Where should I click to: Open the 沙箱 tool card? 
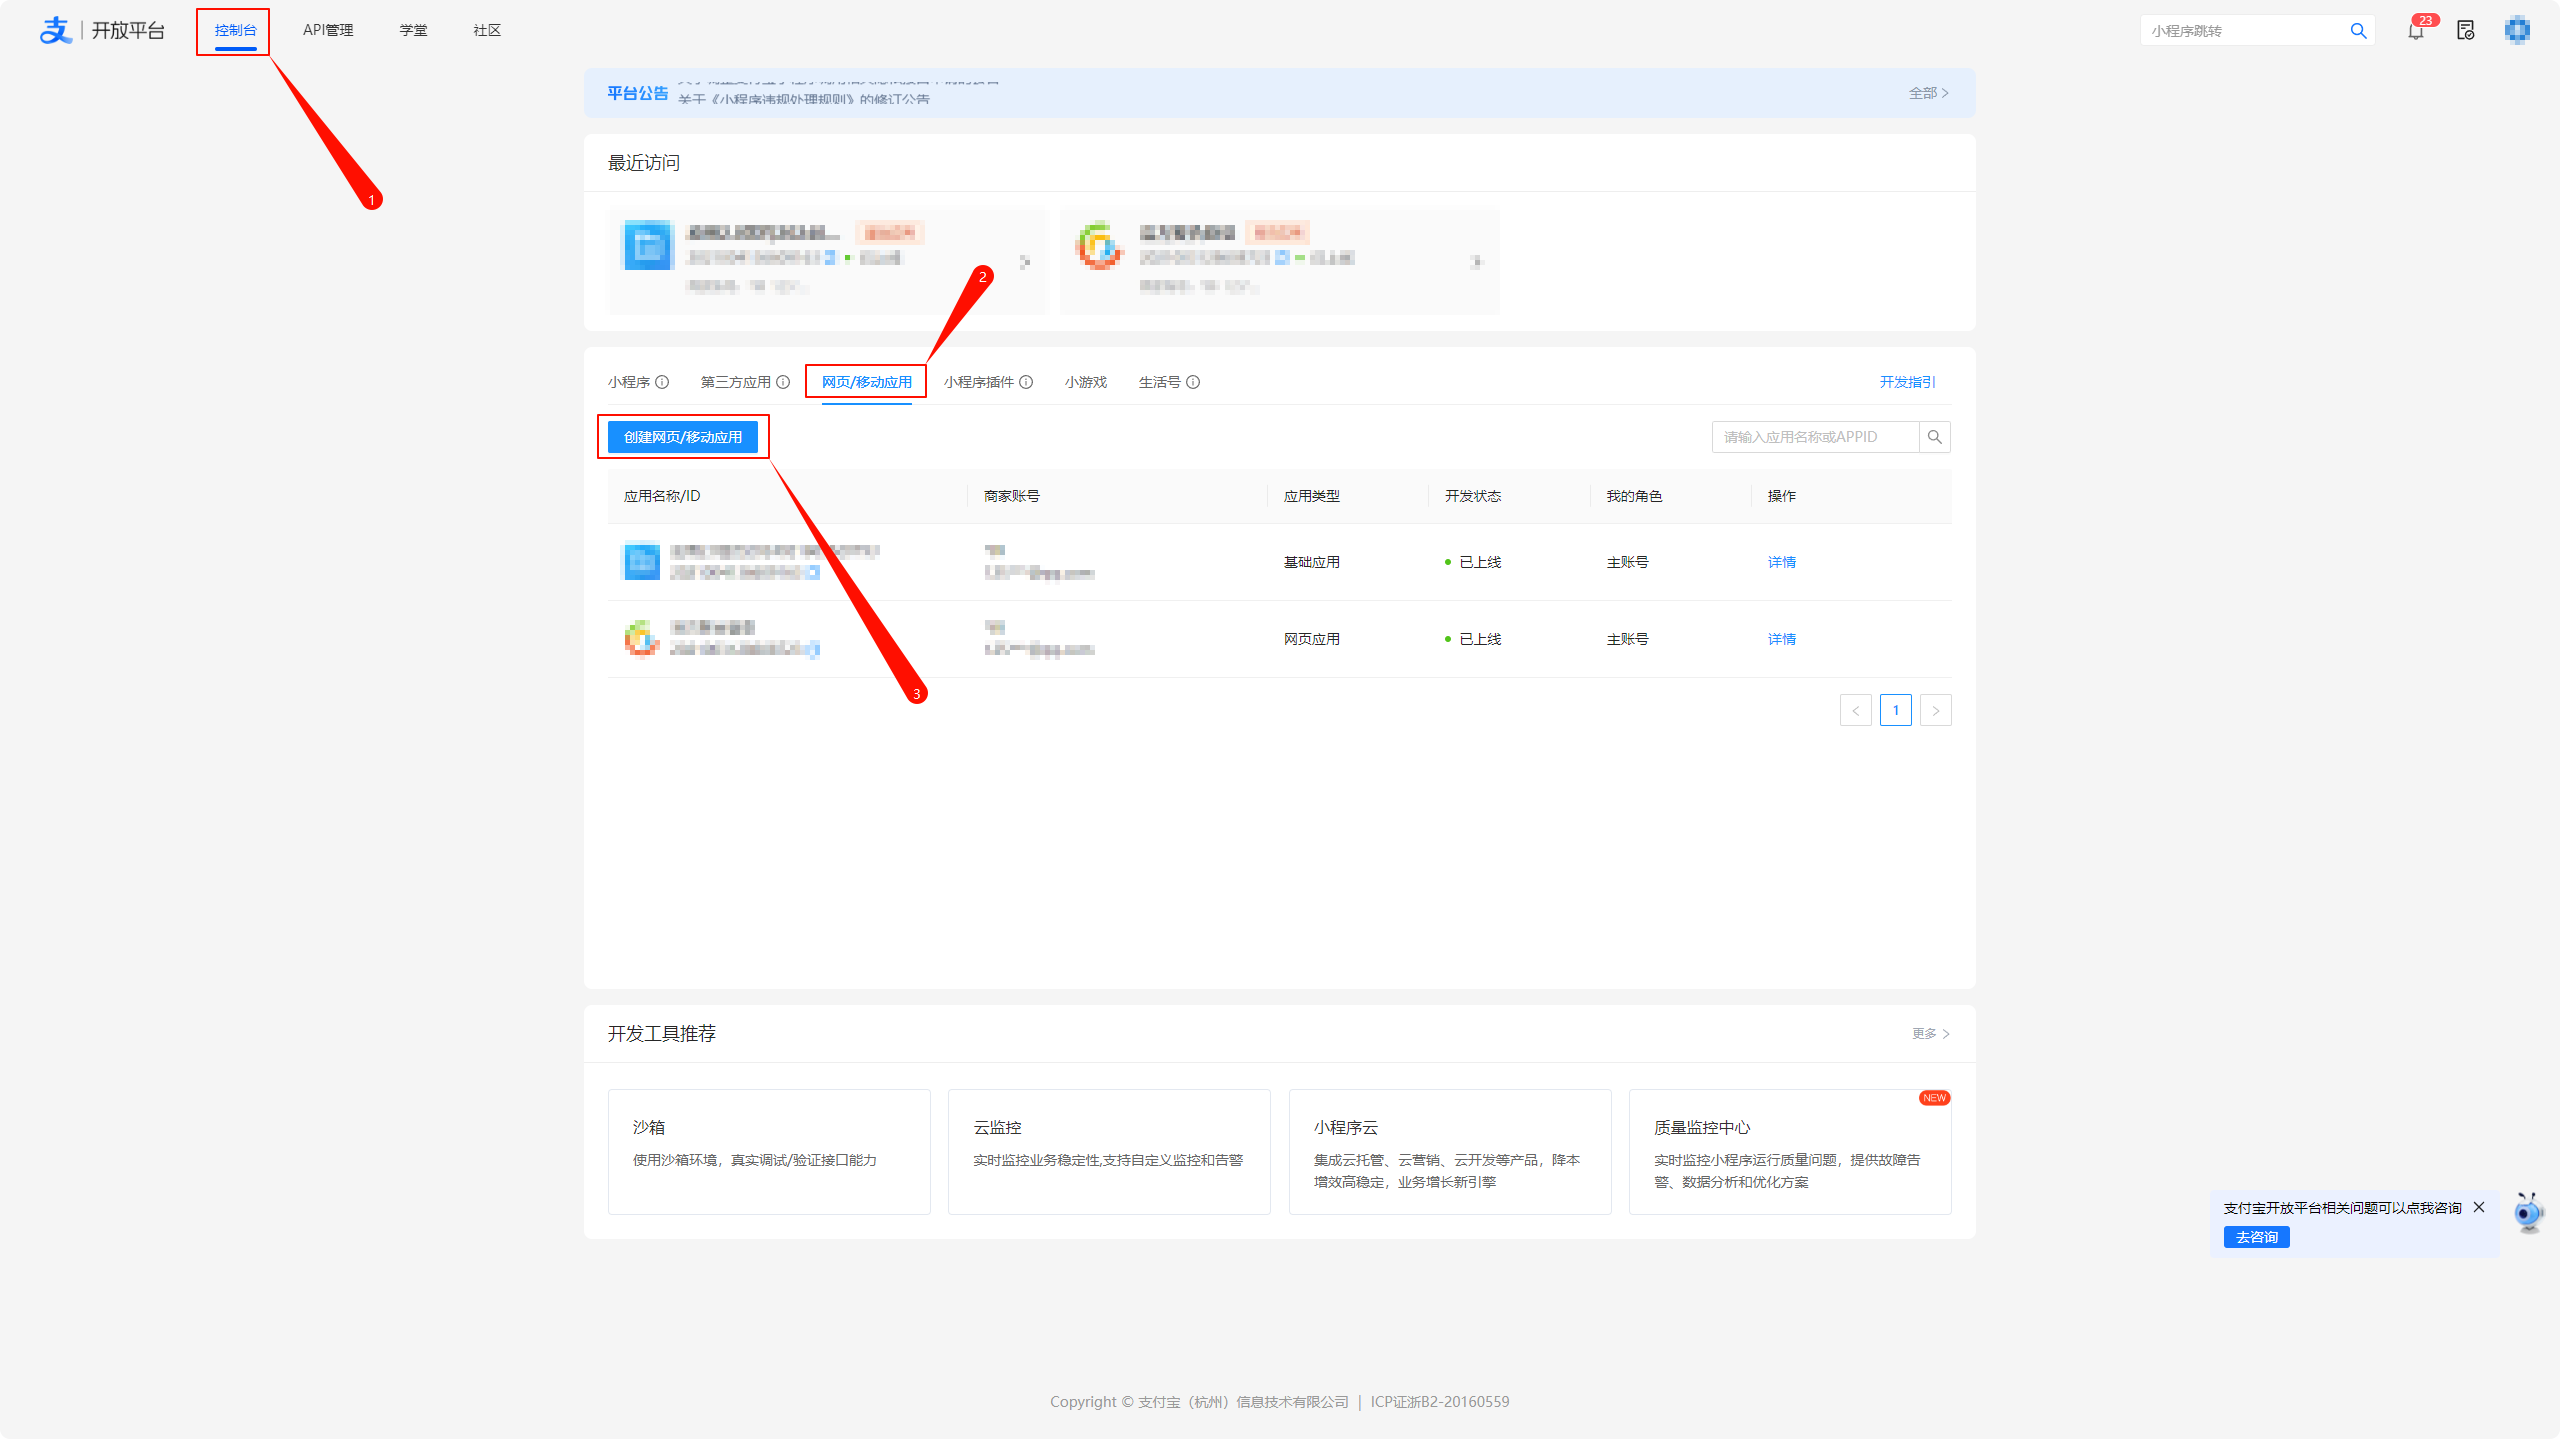[769, 1151]
